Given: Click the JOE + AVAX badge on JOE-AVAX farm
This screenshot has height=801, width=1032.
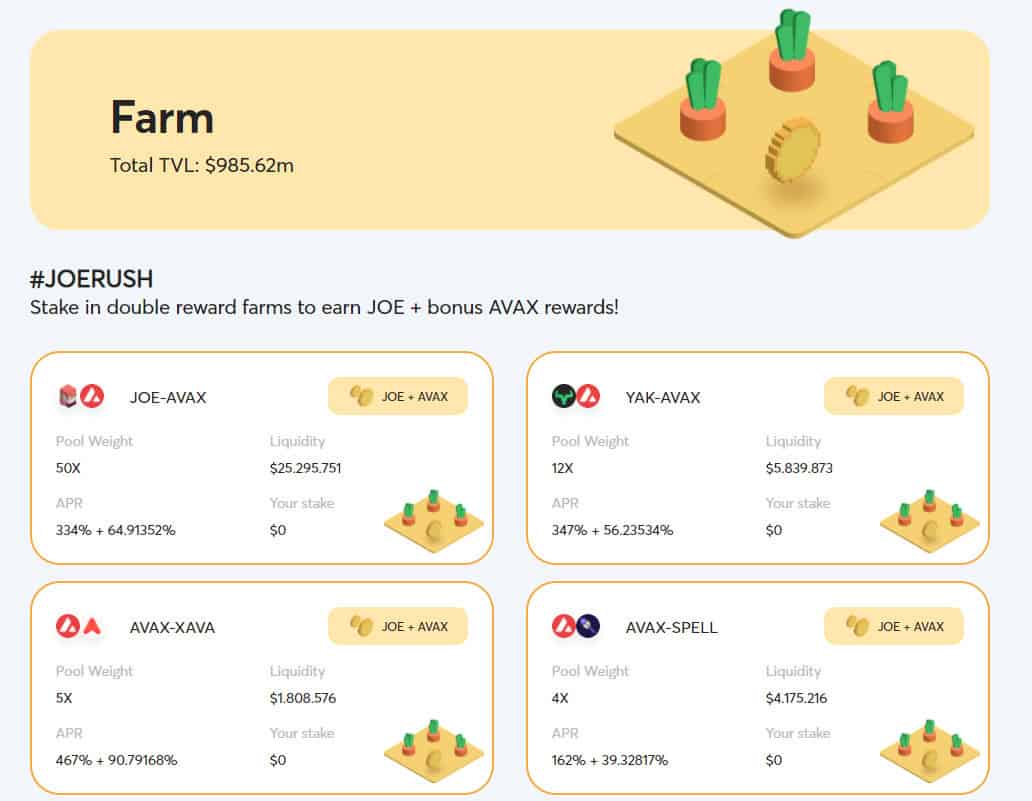Looking at the screenshot, I should pos(398,396).
